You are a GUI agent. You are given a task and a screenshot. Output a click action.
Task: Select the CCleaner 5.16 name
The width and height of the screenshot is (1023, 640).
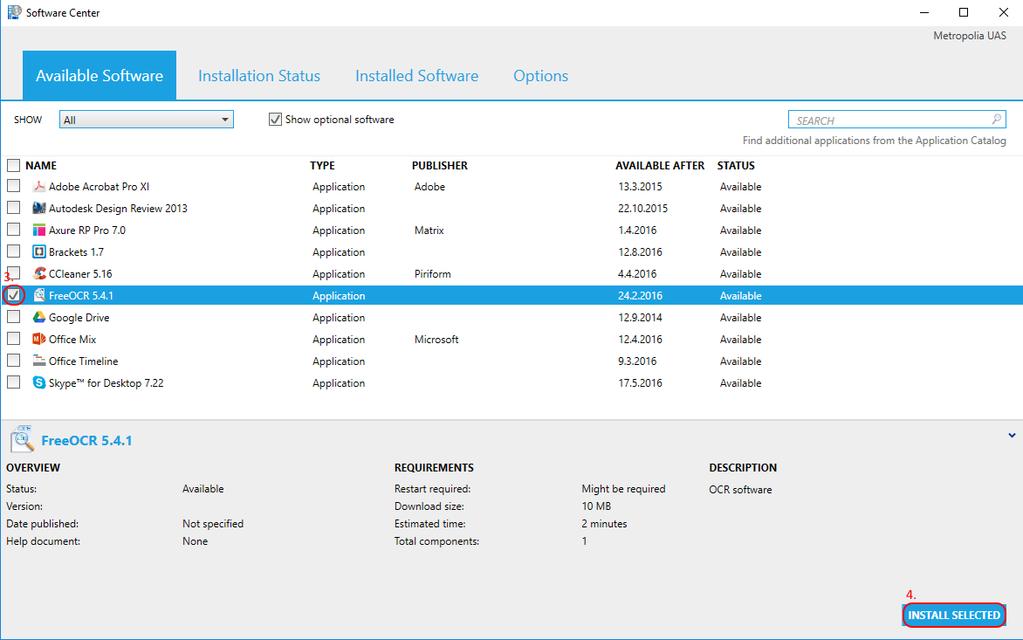tap(80, 274)
